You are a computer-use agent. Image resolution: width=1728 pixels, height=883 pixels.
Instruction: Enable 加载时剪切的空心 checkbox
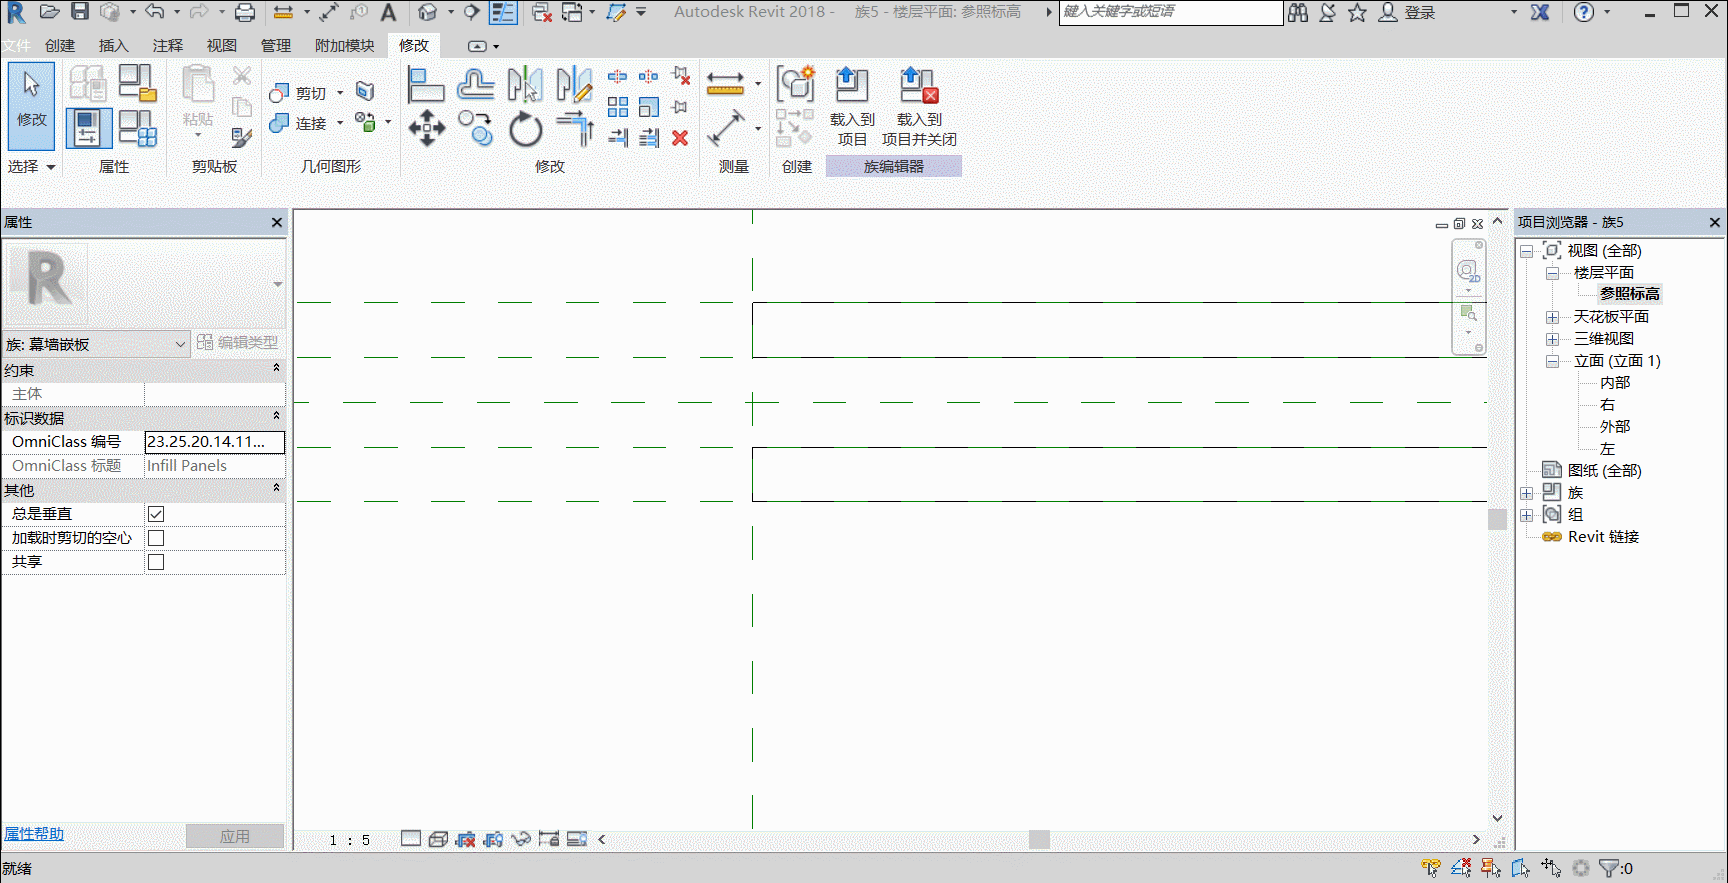pos(156,538)
